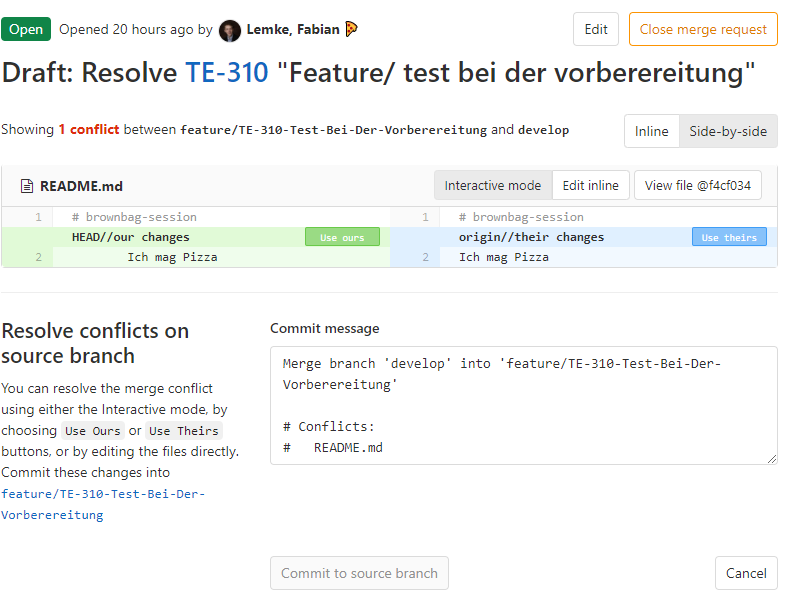This screenshot has width=786, height=606.
Task: Click Commit to source branch button
Action: pyautogui.click(x=359, y=573)
